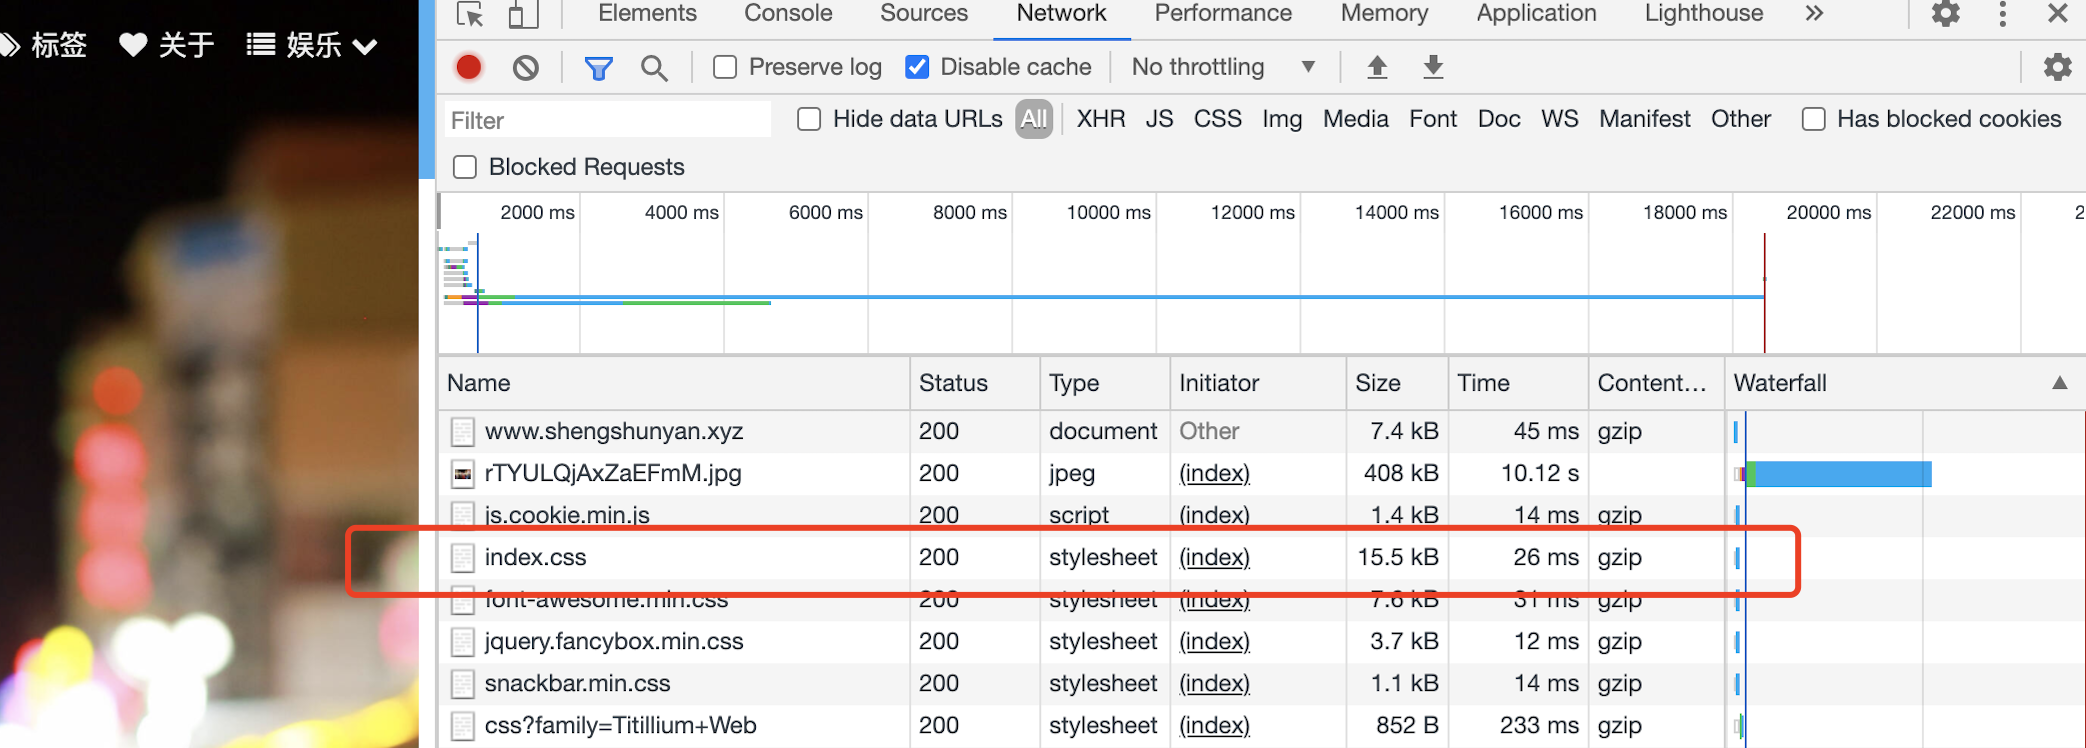Click the export HAR download arrow
The width and height of the screenshot is (2086, 748).
point(1433,67)
